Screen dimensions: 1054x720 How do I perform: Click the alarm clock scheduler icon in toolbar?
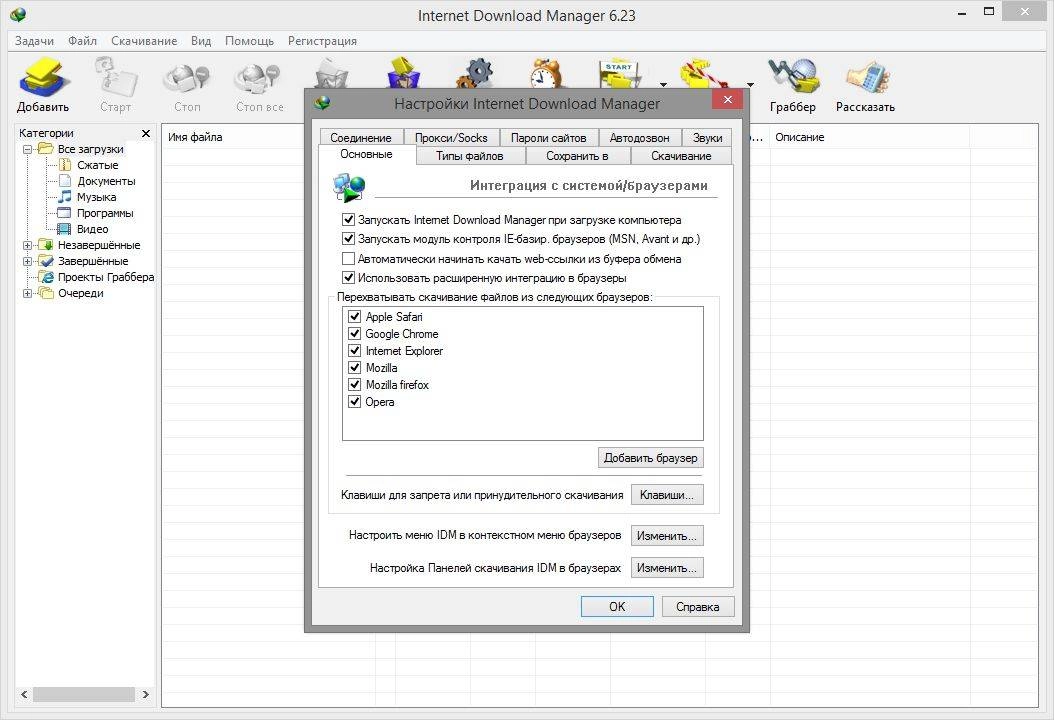click(x=545, y=73)
